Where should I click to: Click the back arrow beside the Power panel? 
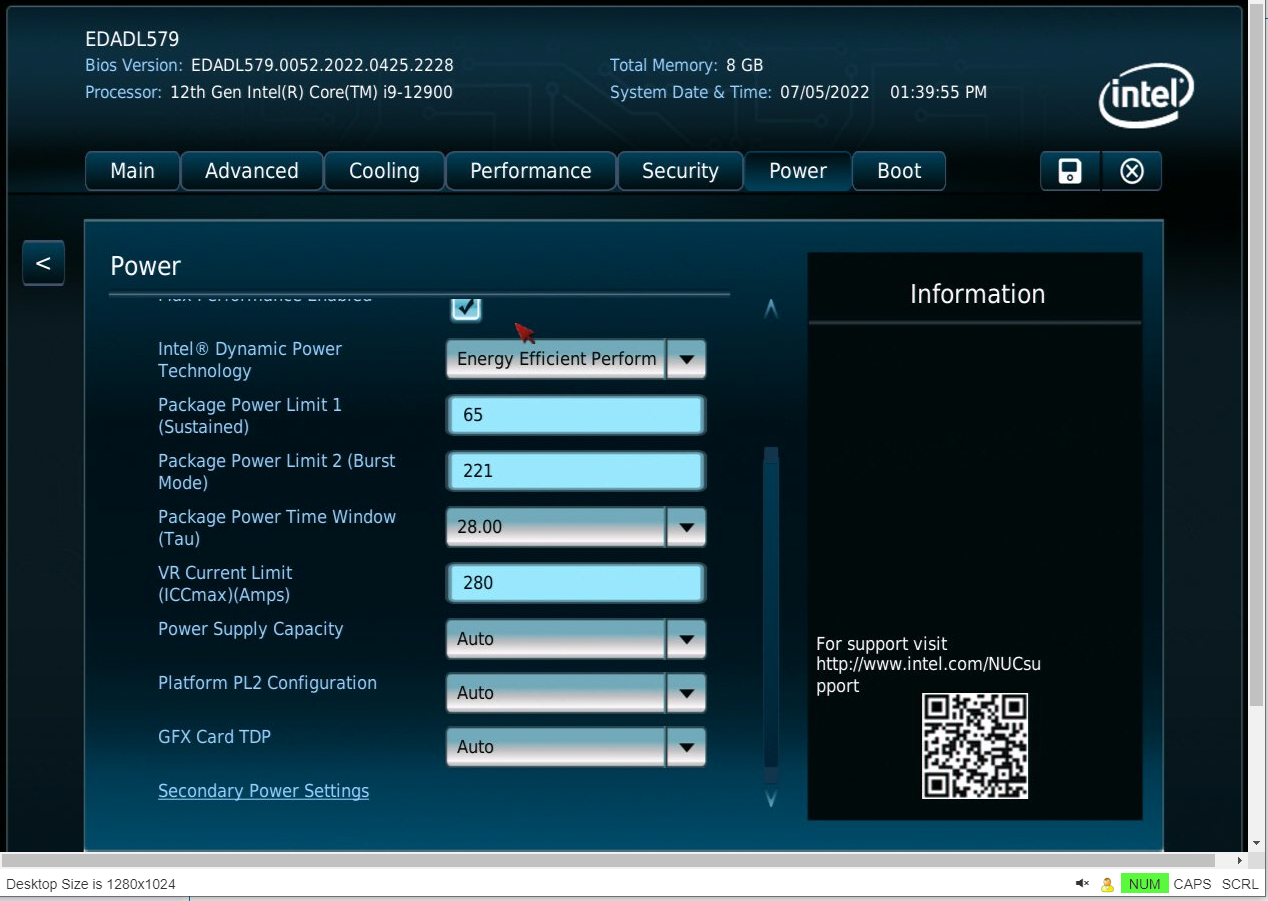point(43,262)
